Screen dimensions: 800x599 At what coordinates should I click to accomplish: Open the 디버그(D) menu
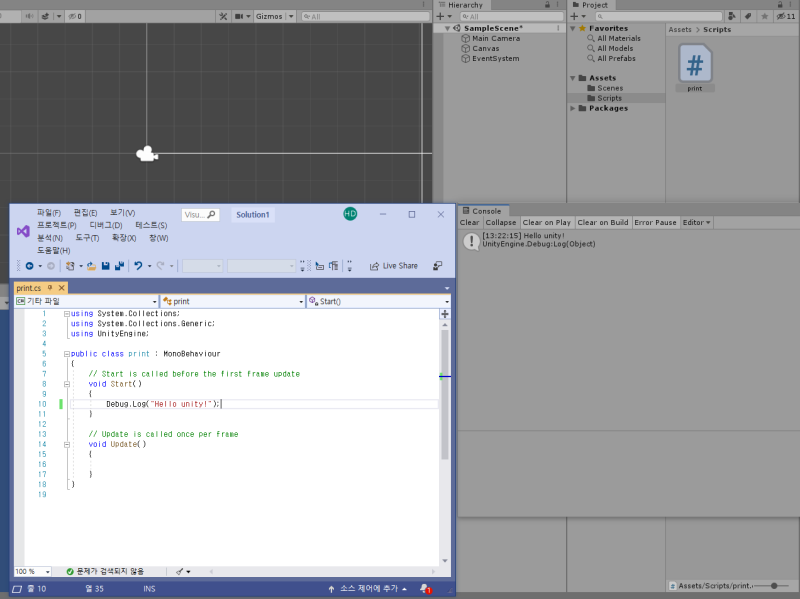[x=106, y=225]
